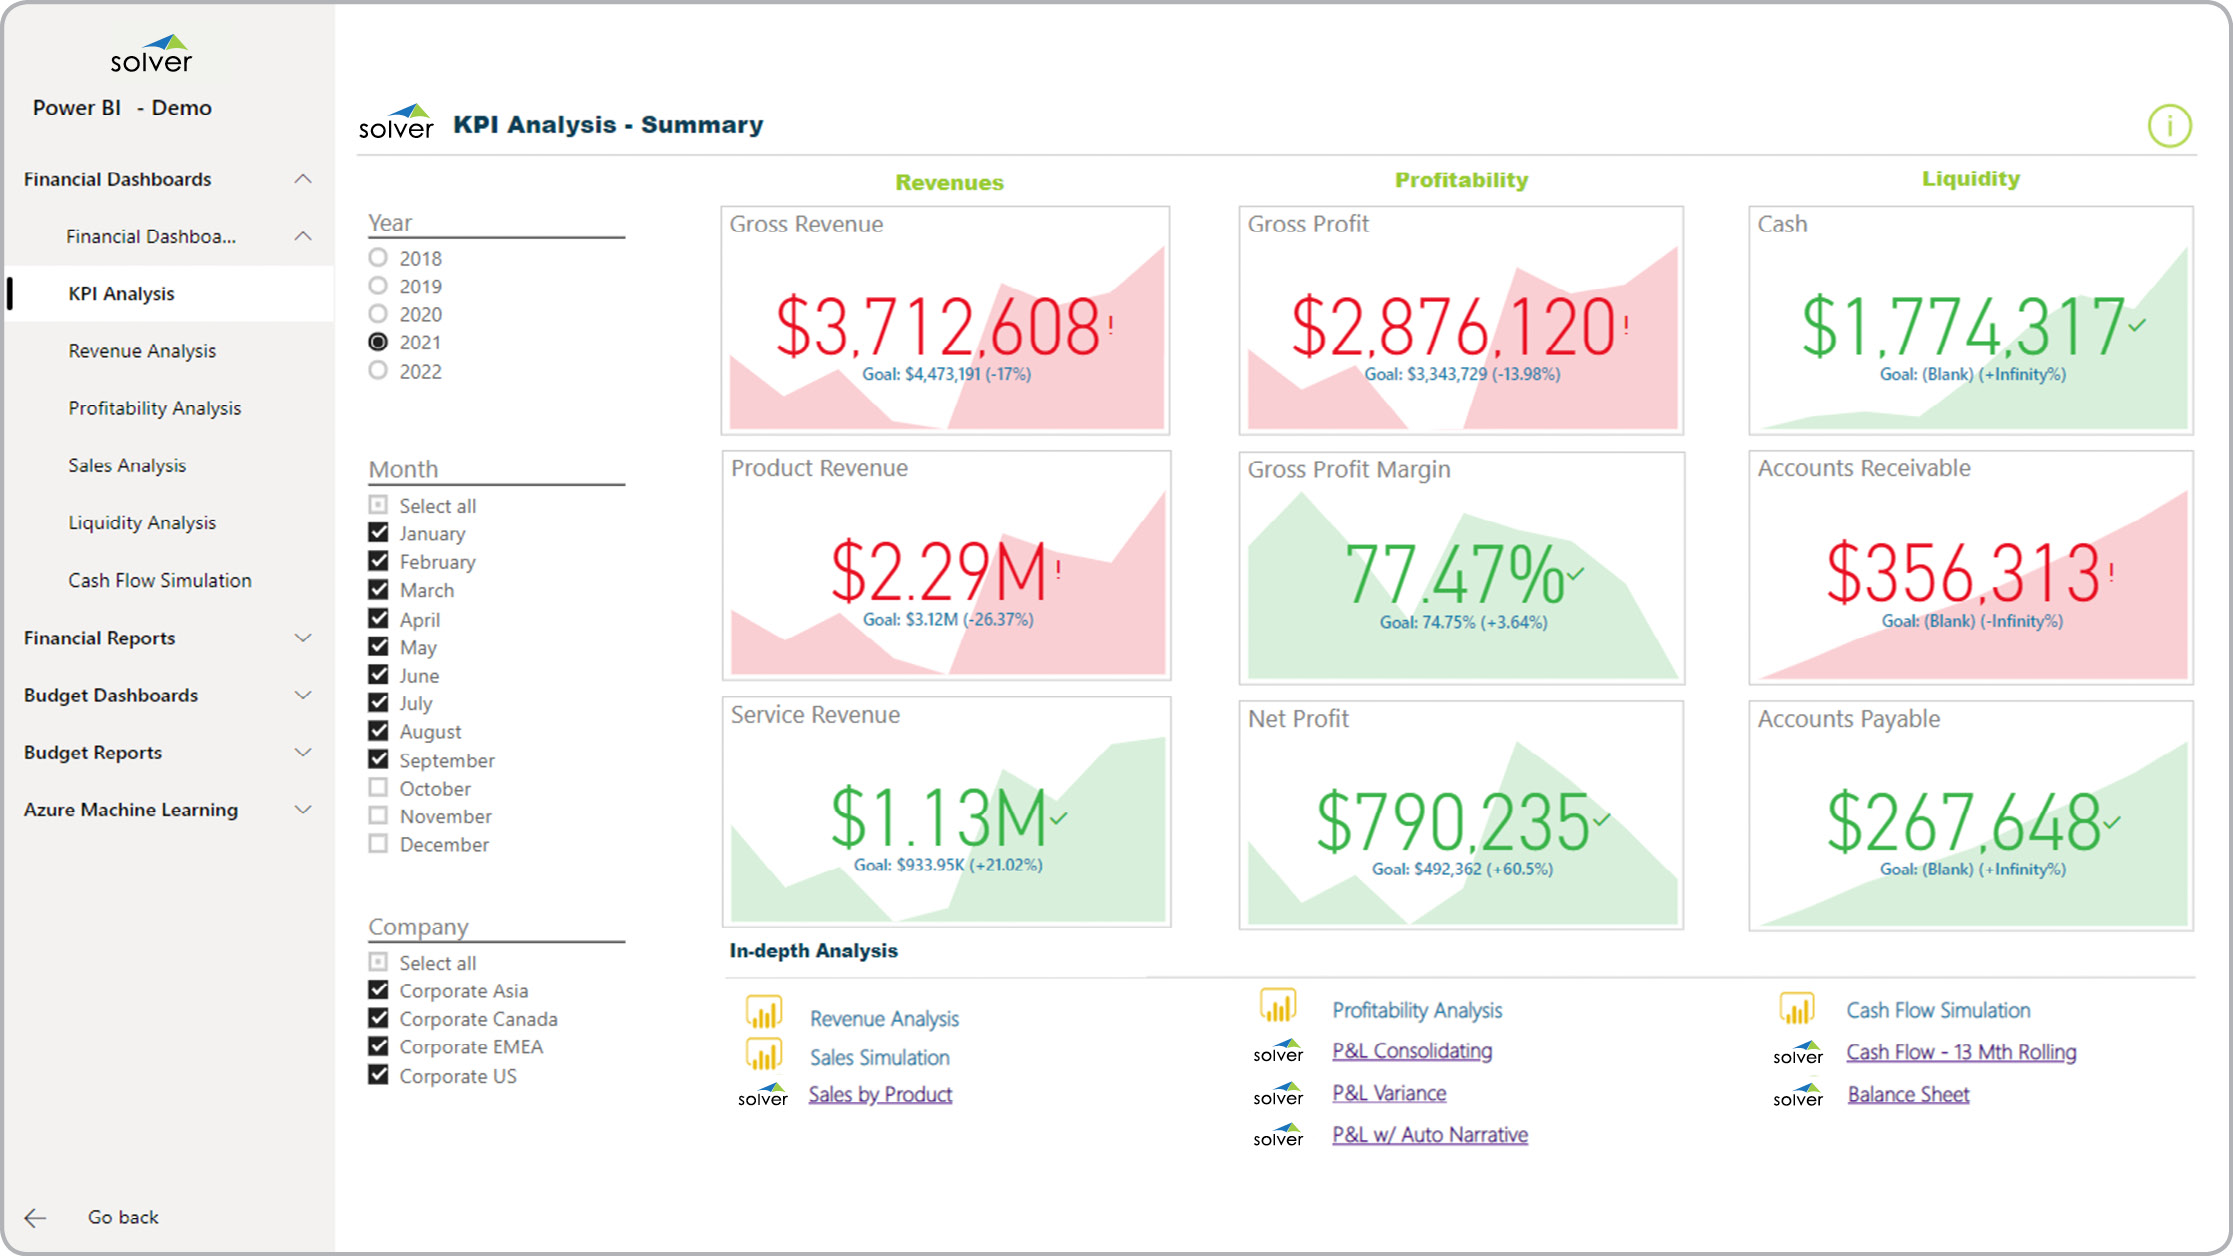The width and height of the screenshot is (2233, 1256).
Task: Deselect the January month checkbox
Action: 380,534
